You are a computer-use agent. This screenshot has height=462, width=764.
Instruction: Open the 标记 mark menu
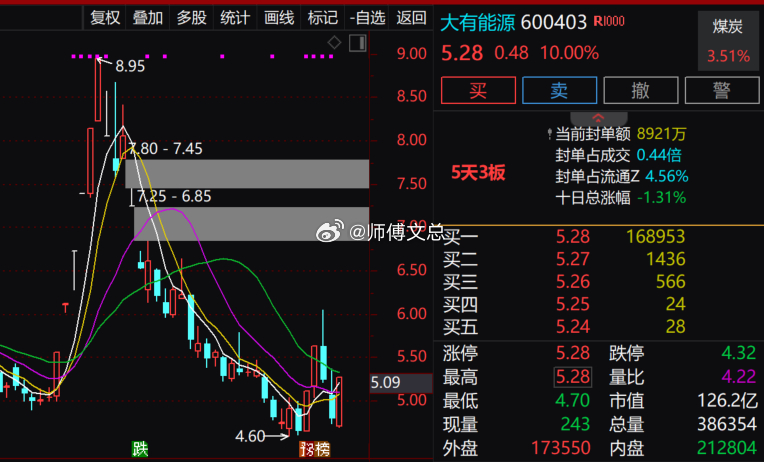(x=323, y=18)
